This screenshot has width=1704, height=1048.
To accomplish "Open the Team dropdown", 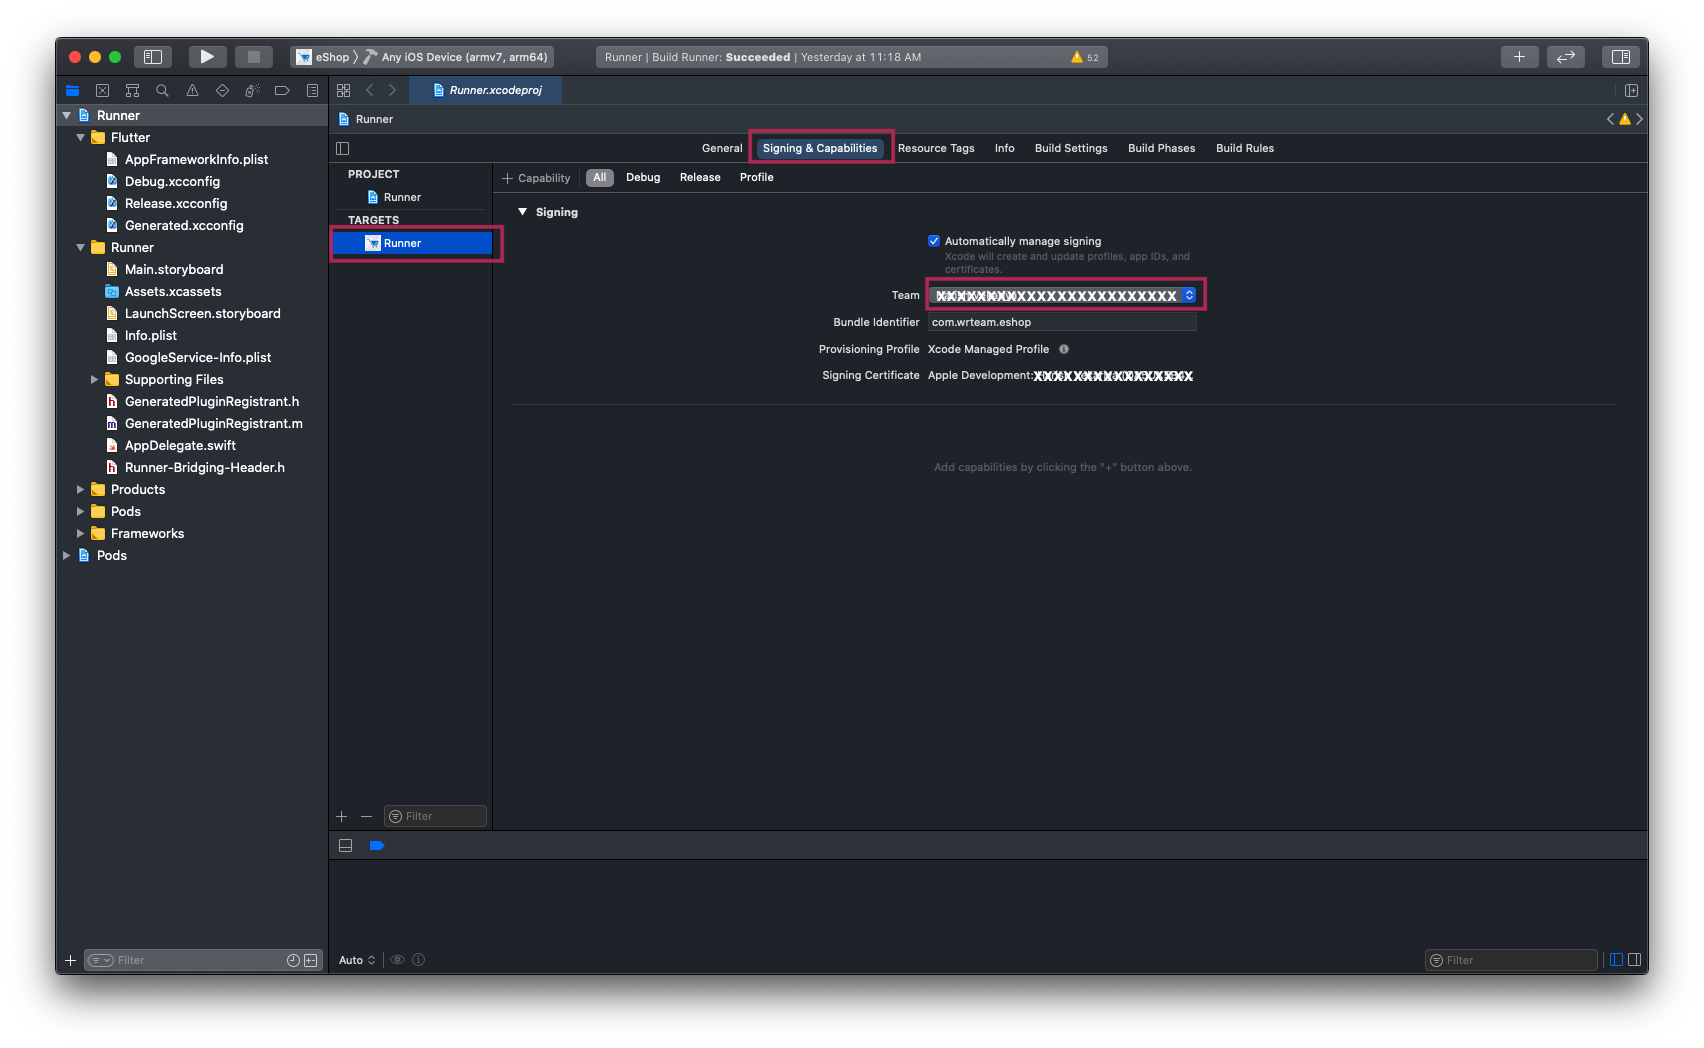I will click(x=1062, y=295).
